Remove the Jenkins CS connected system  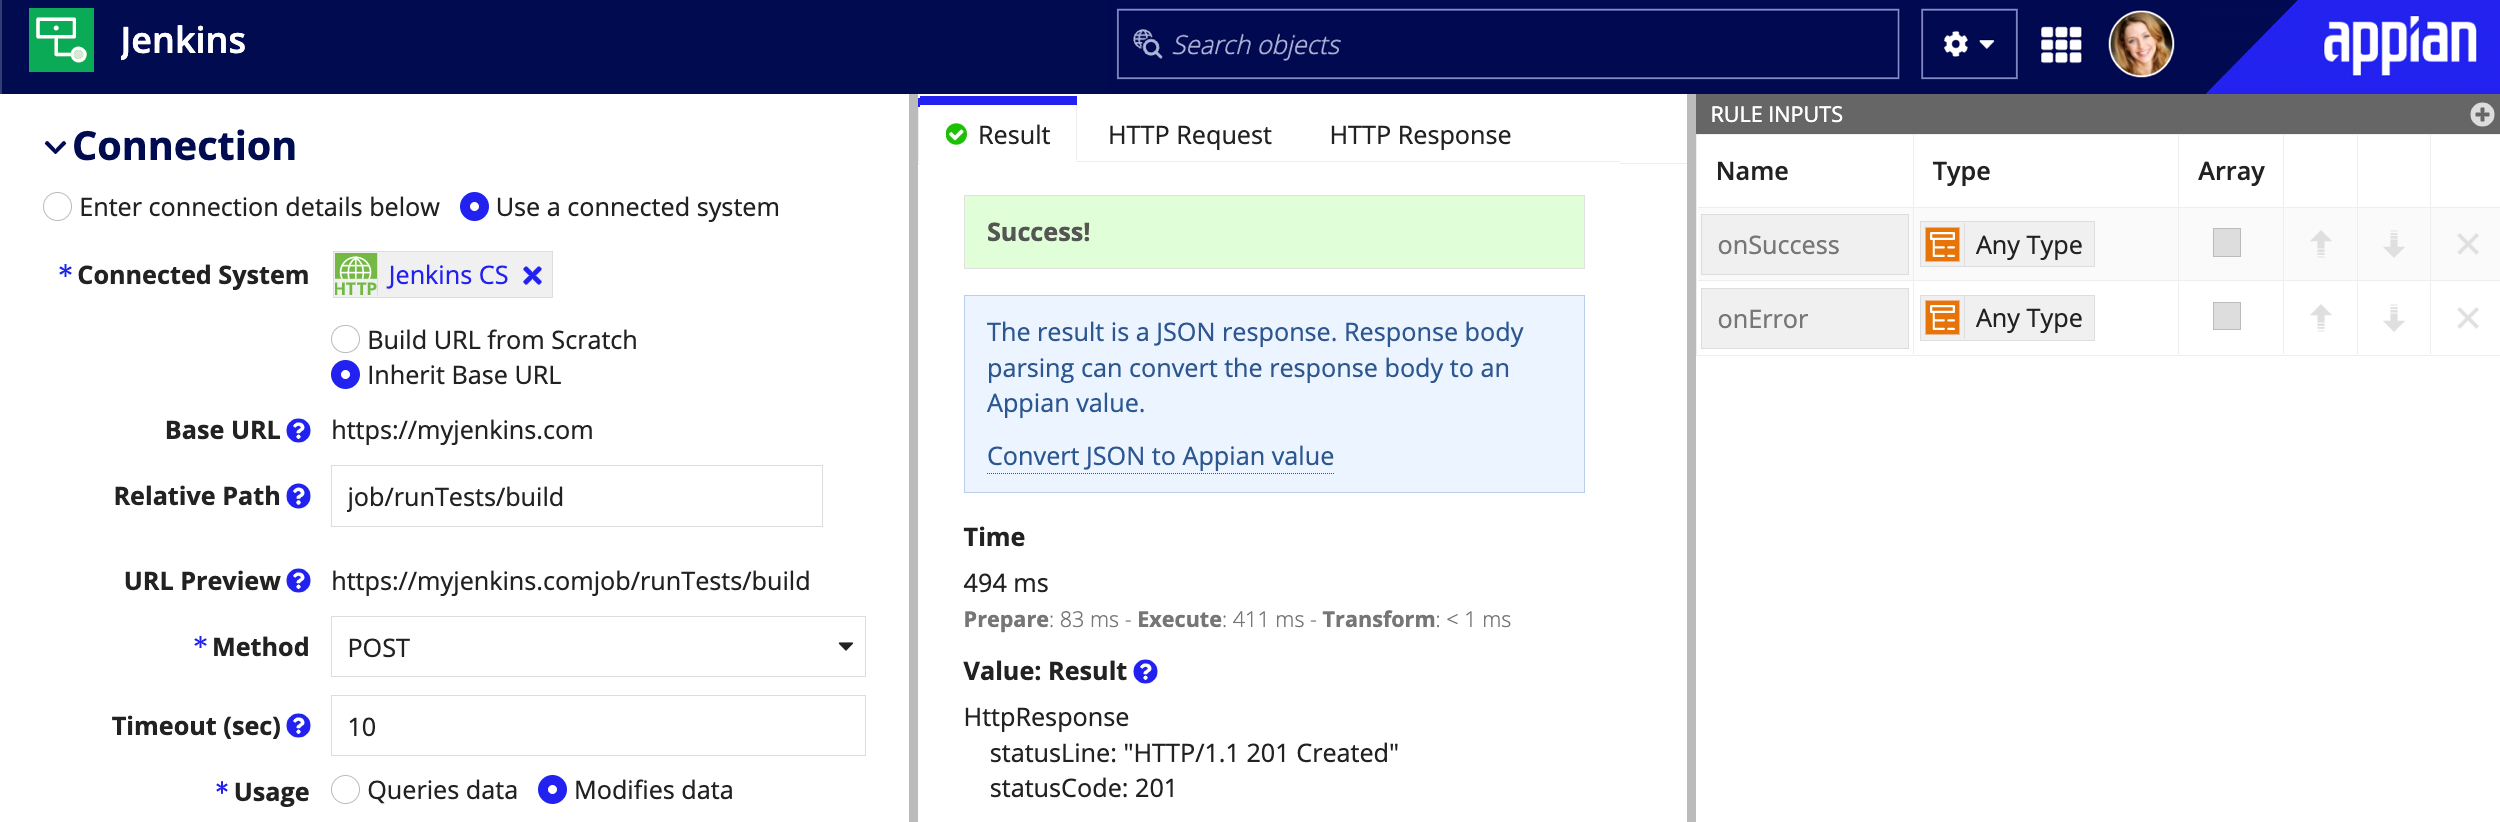click(533, 275)
